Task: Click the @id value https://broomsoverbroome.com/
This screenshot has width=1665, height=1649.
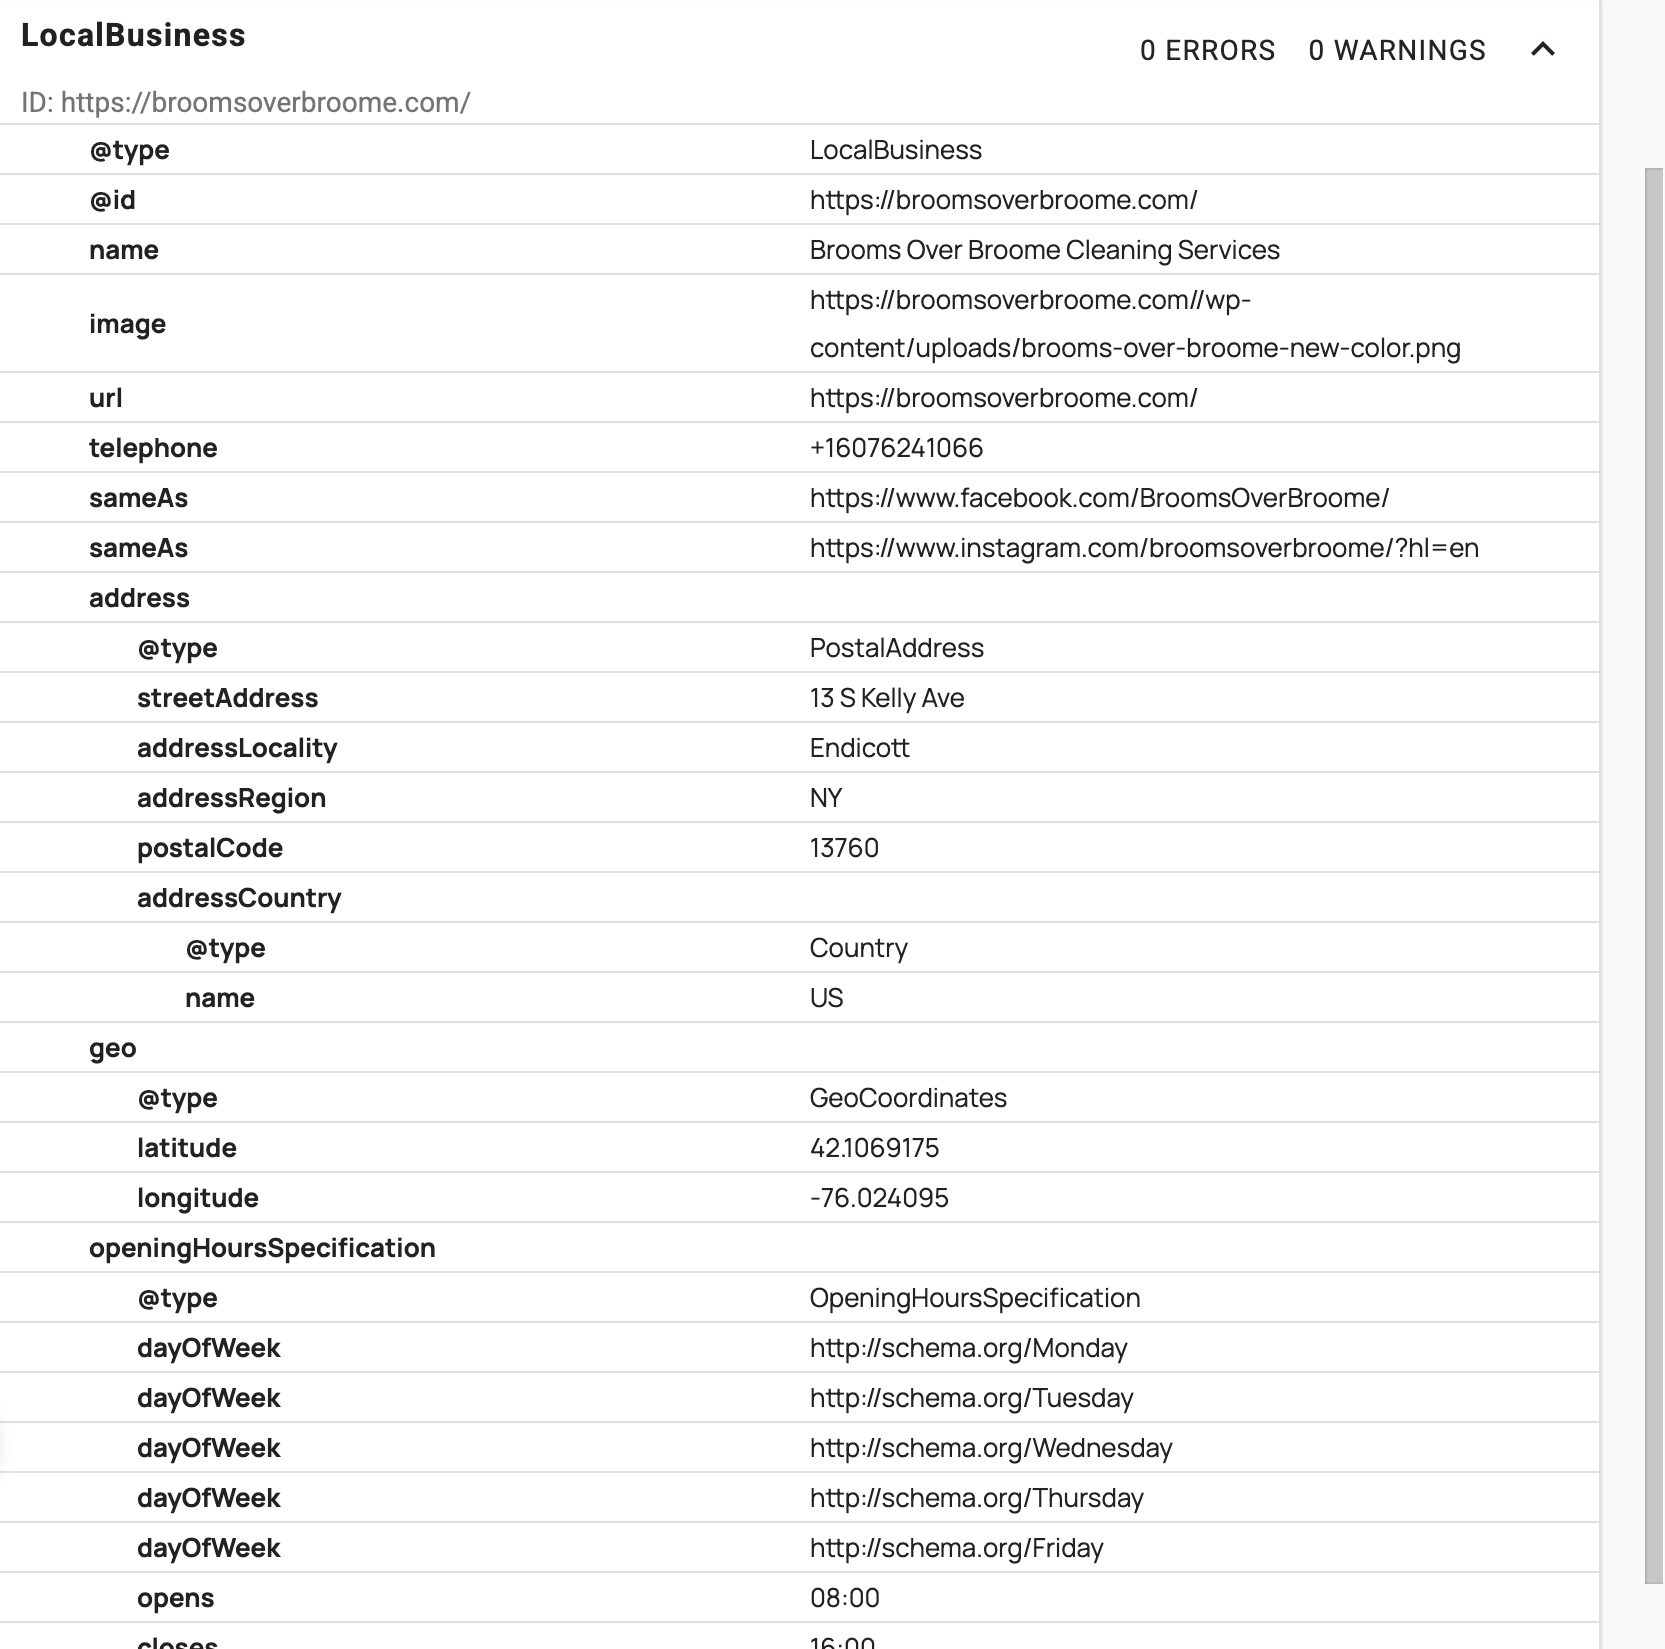Action: coord(1003,200)
